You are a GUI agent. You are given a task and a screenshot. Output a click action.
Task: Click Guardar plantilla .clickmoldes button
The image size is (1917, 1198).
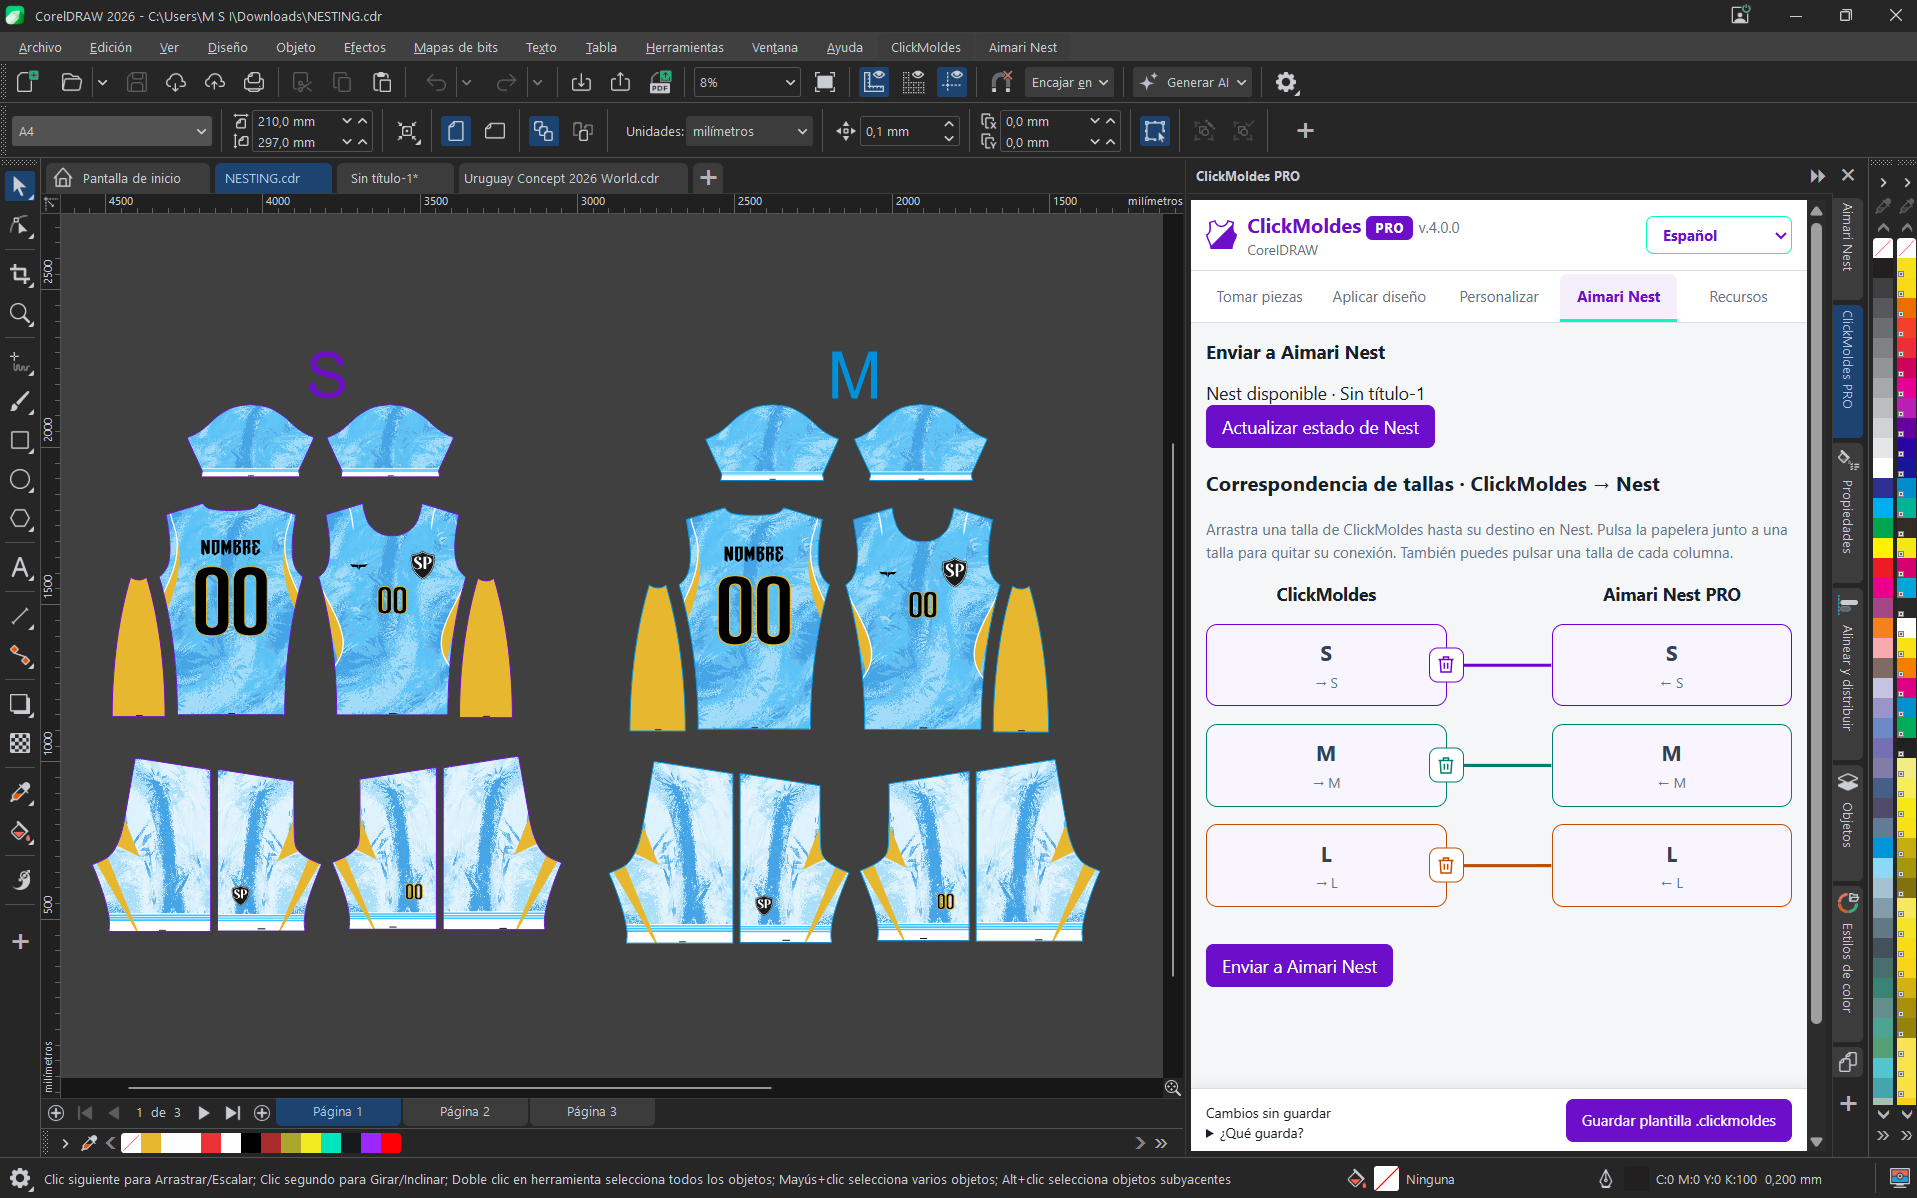[1678, 1120]
